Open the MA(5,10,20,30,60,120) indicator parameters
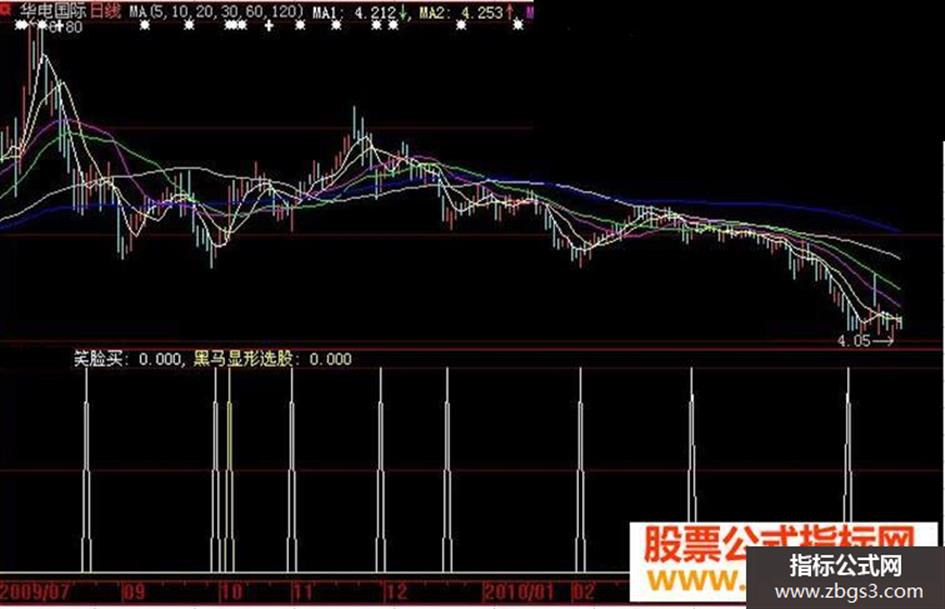945x609 pixels. click(x=216, y=11)
